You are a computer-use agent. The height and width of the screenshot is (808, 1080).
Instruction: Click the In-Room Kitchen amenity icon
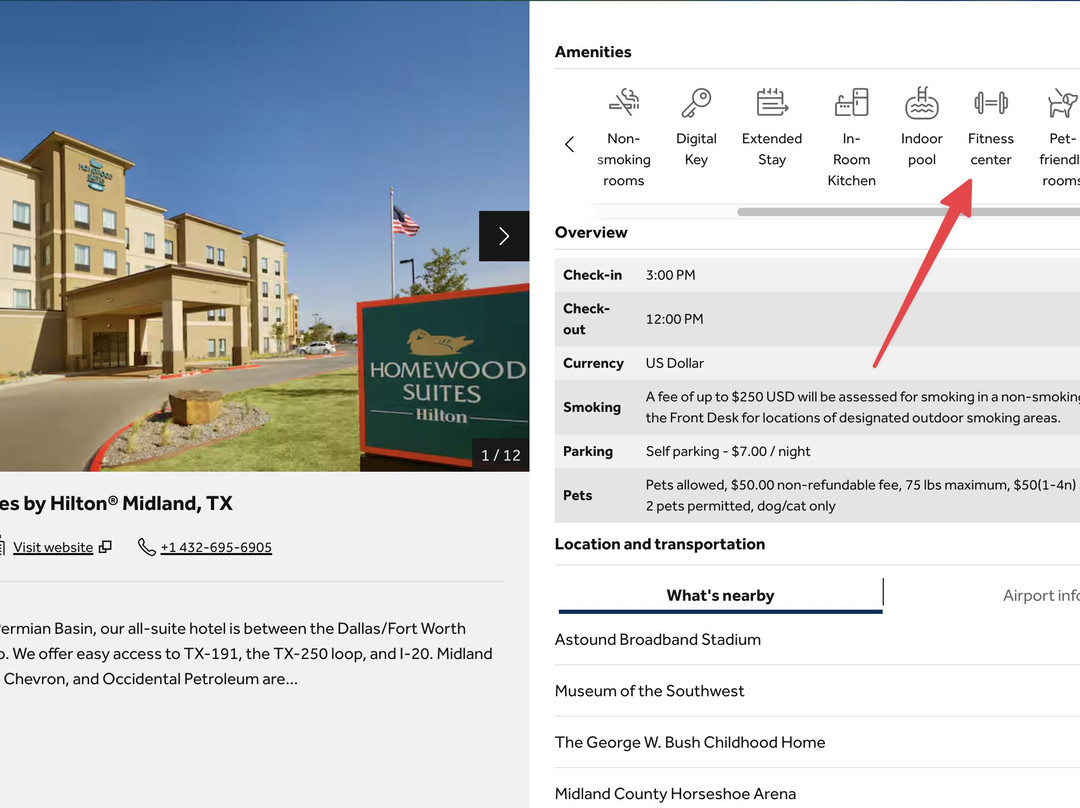pos(851,102)
